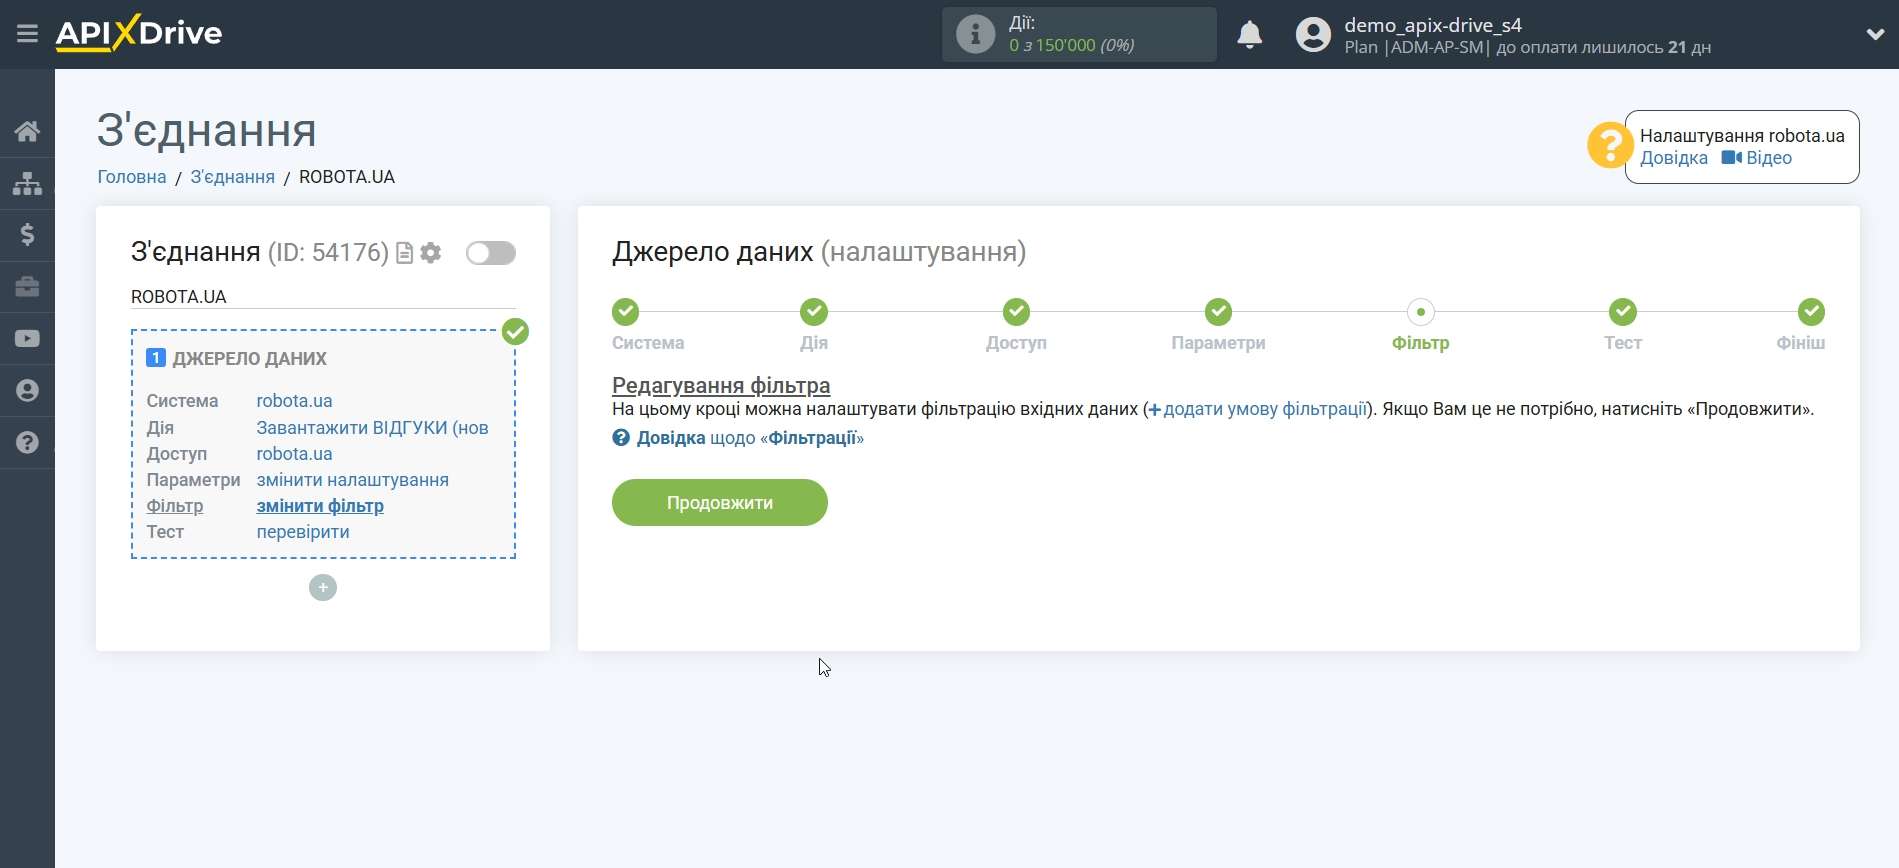
Task: Click Редагування фільтра heading
Action: click(x=721, y=385)
